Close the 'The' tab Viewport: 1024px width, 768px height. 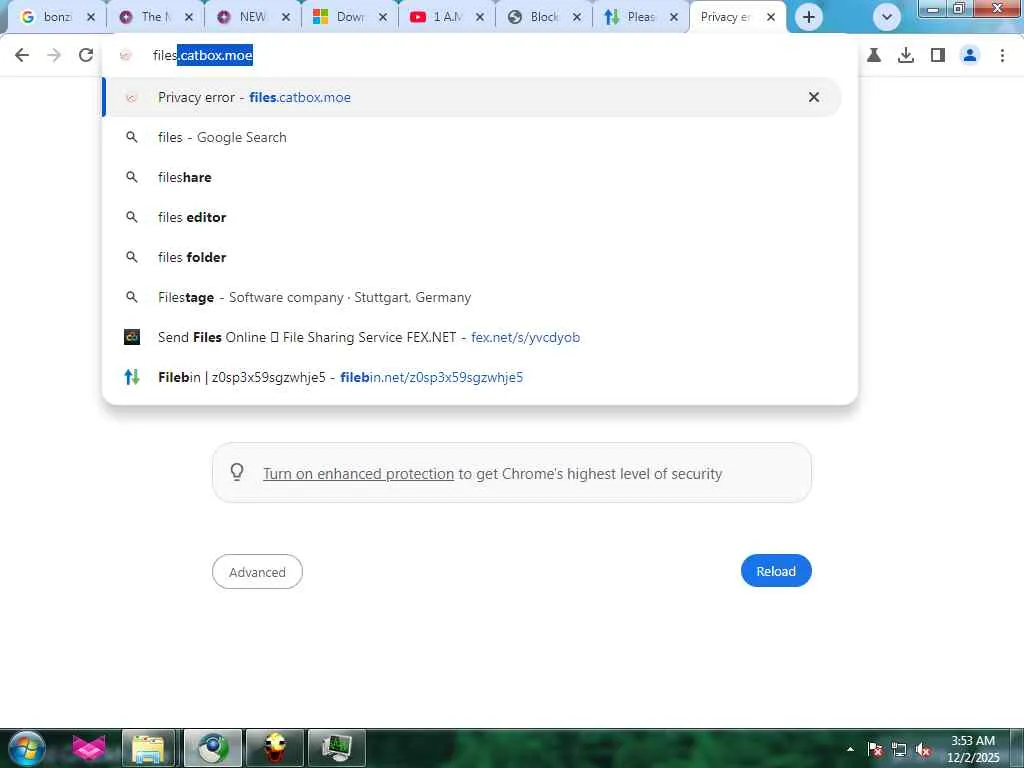tap(189, 17)
